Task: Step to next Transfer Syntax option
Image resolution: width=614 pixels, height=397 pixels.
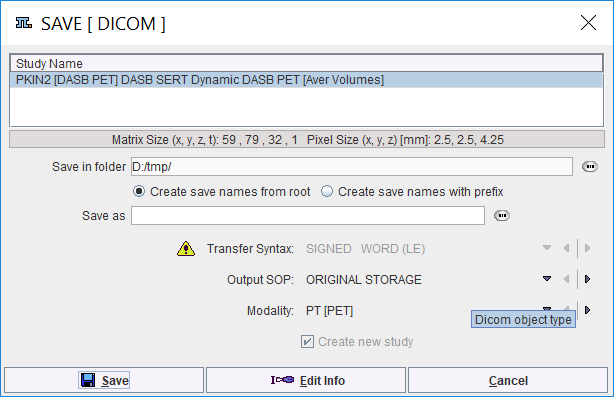Action: click(x=587, y=248)
